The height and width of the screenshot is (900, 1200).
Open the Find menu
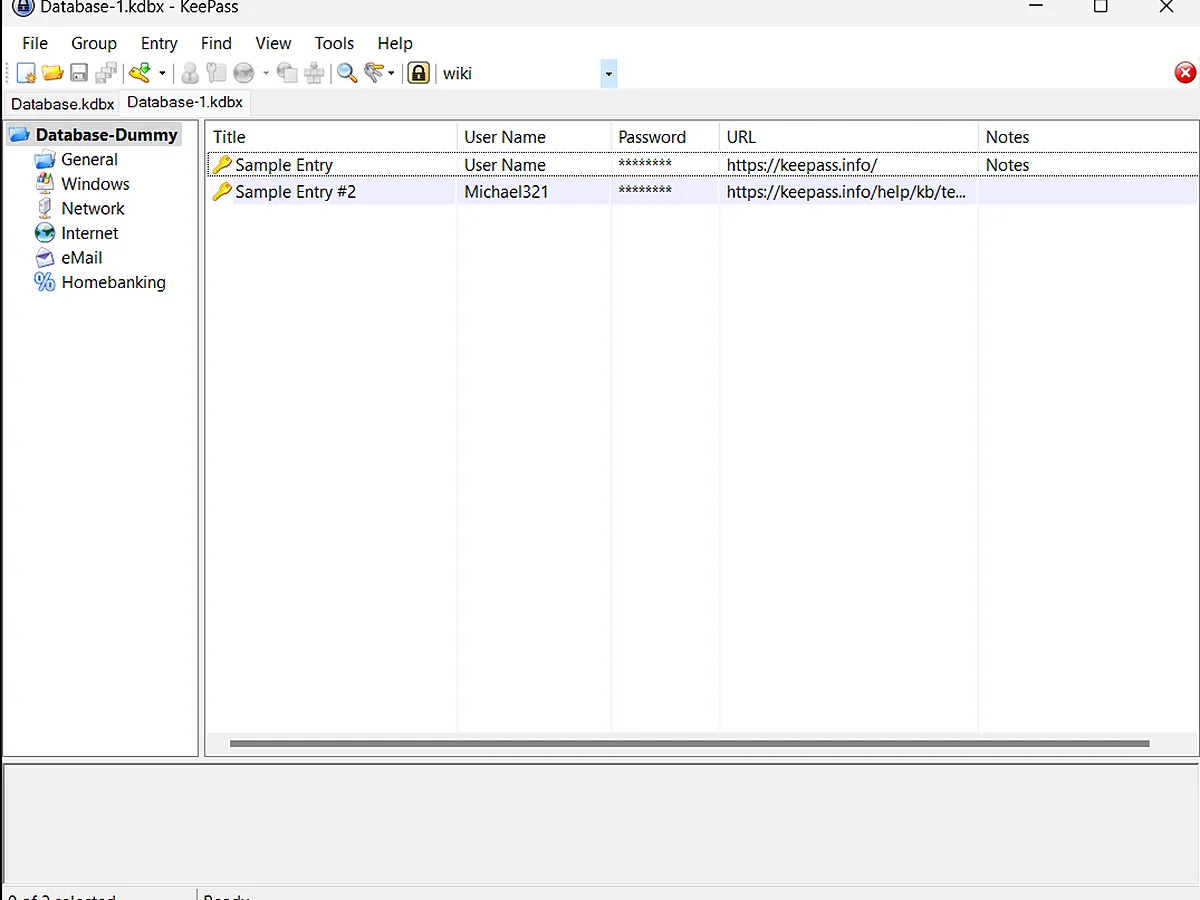pyautogui.click(x=216, y=43)
